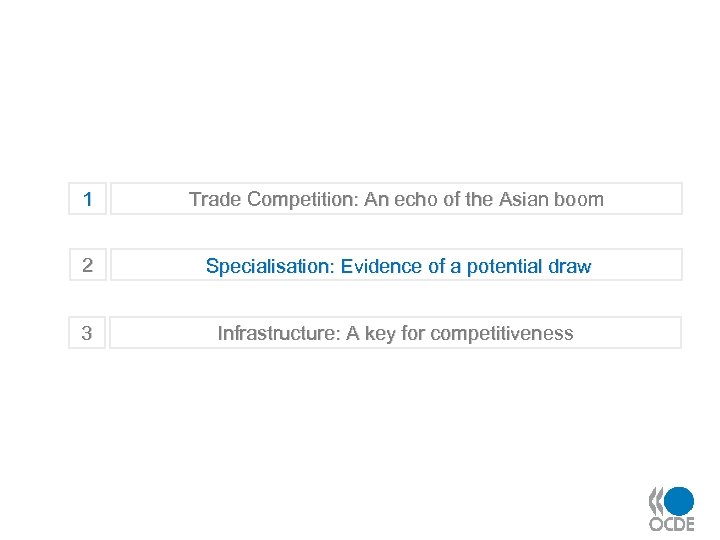
Task: Click the words 'potential draw'
Action: click(529, 266)
